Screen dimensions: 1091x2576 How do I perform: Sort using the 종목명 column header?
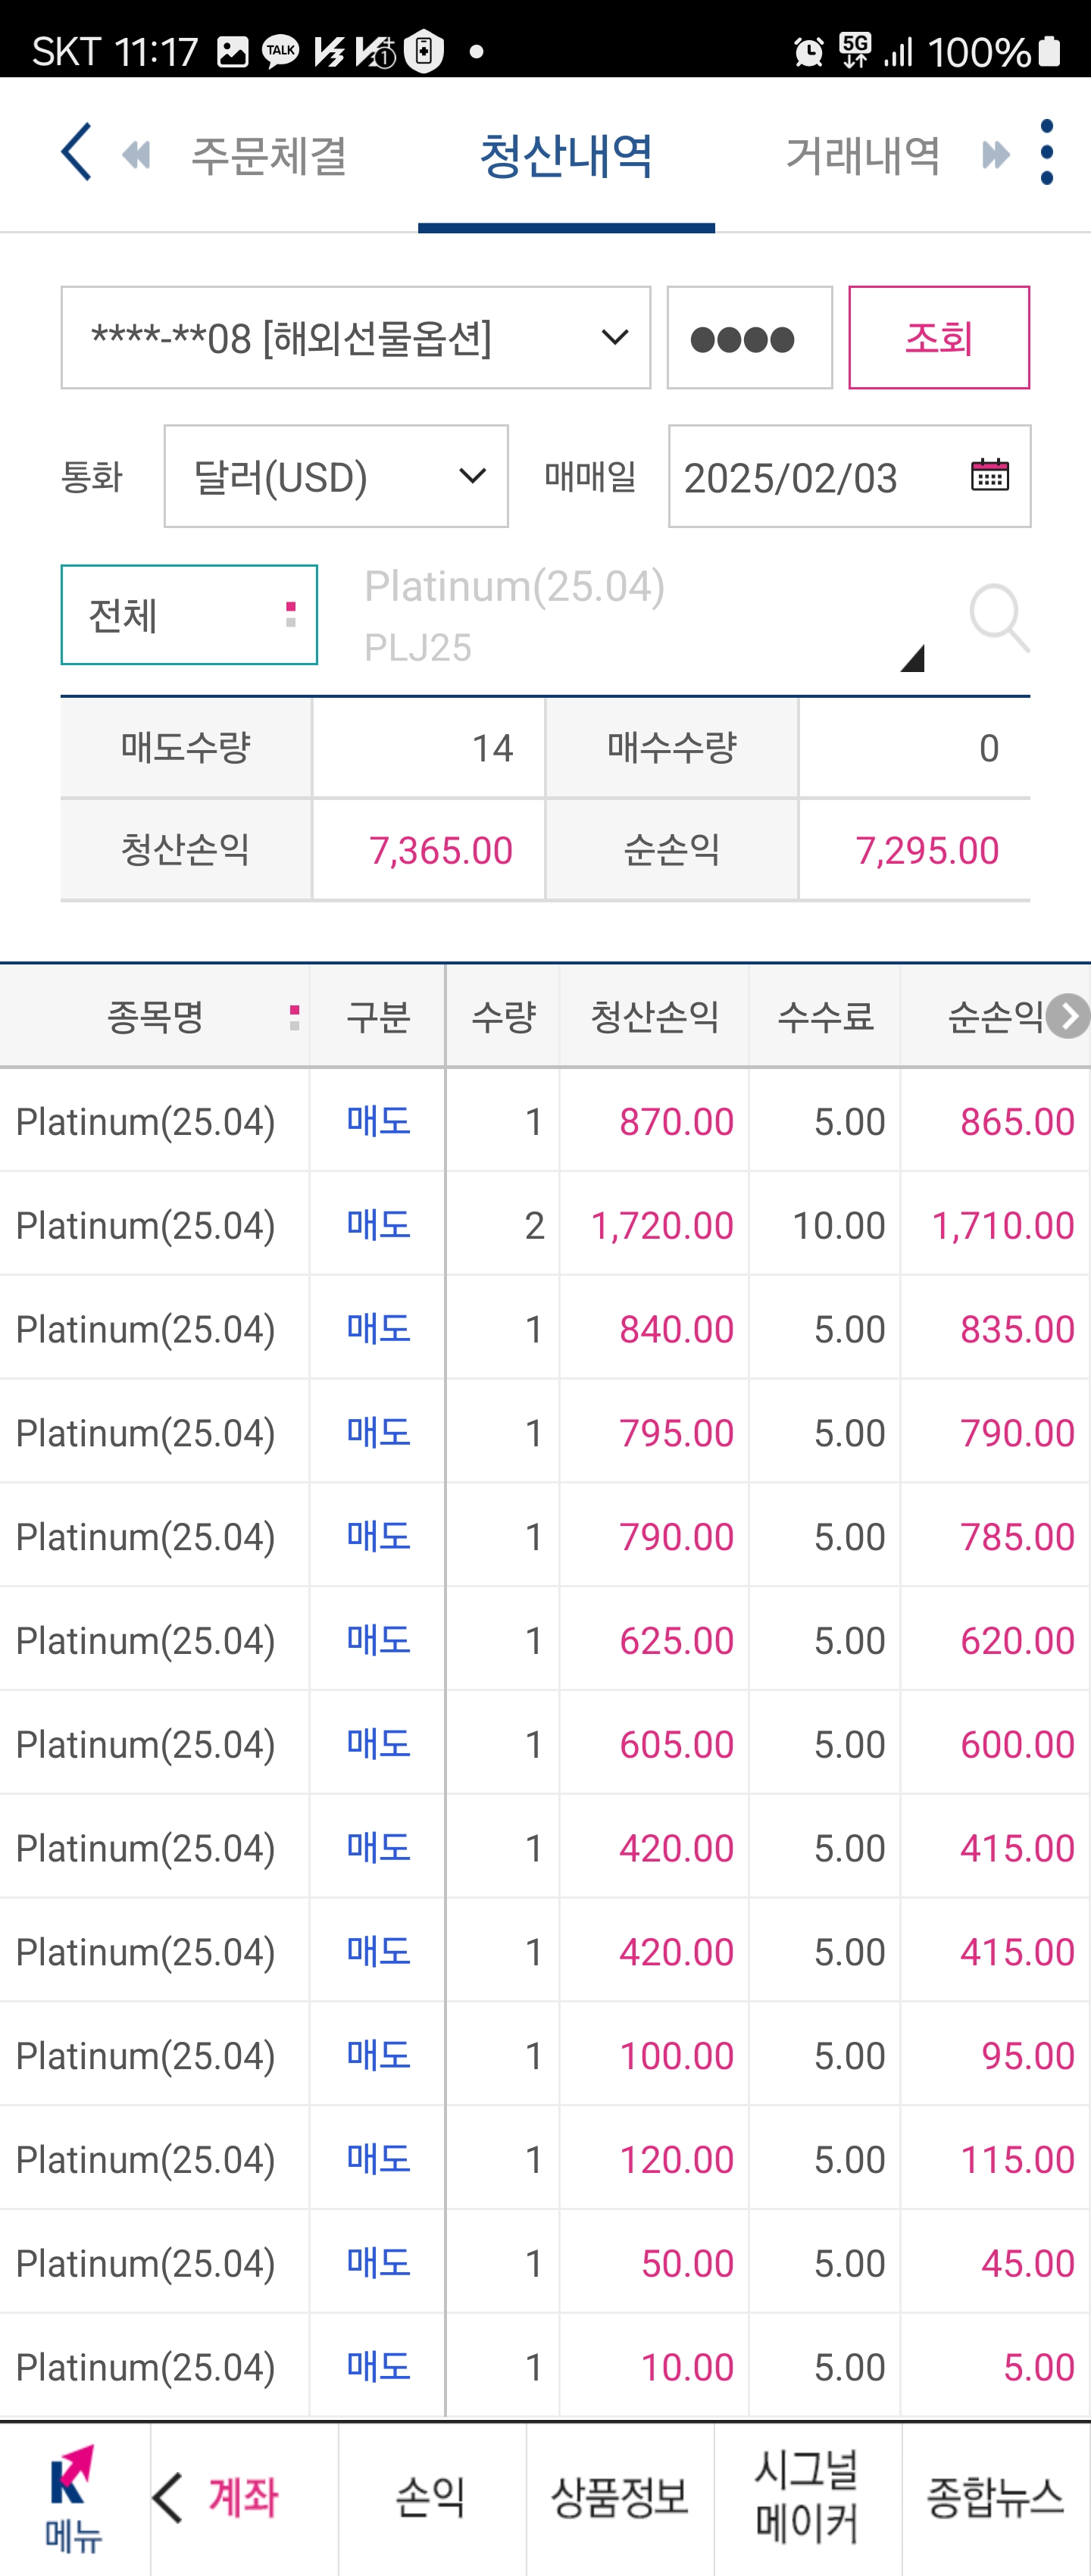[x=155, y=1017]
